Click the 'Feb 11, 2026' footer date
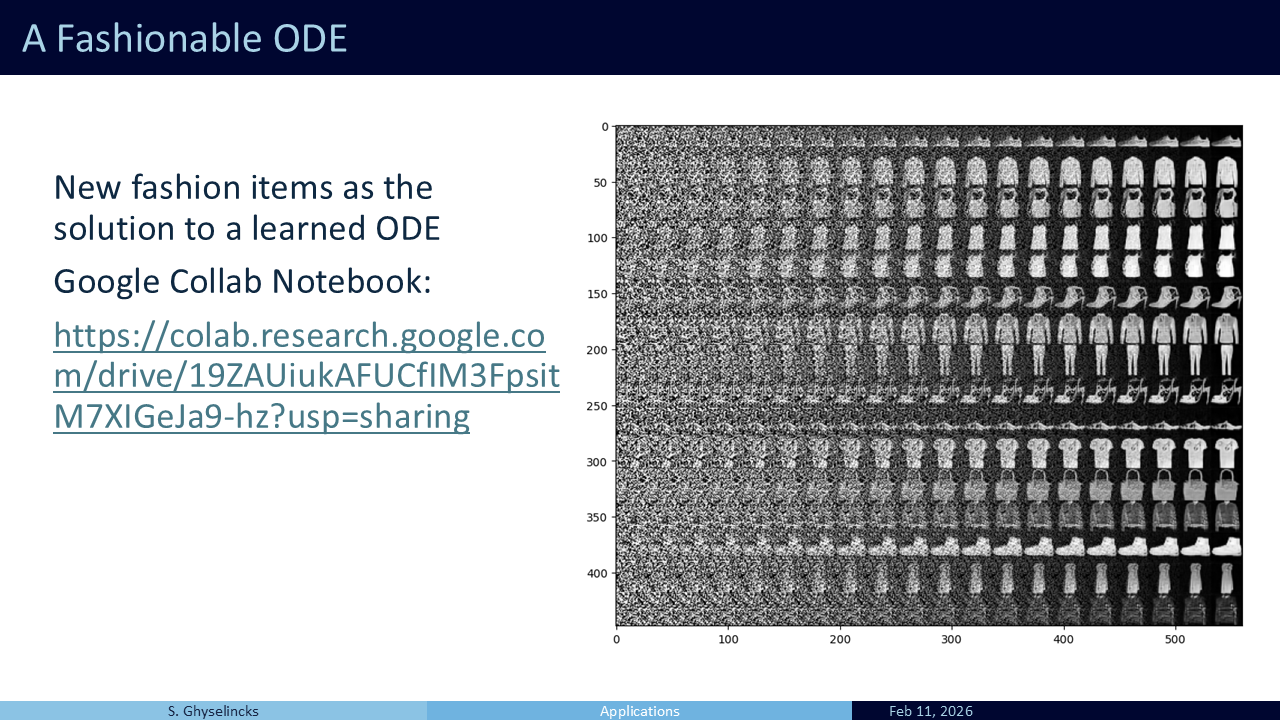The image size is (1280, 720). point(930,711)
